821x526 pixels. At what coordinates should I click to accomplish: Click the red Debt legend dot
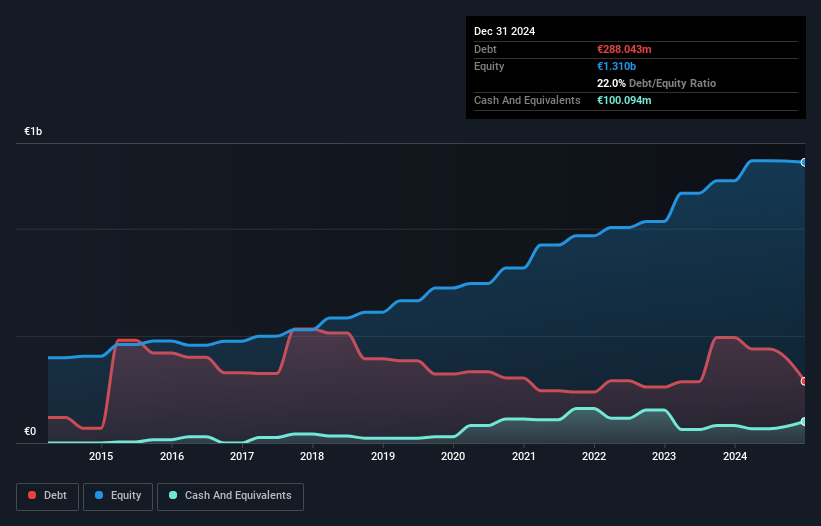[x=32, y=495]
